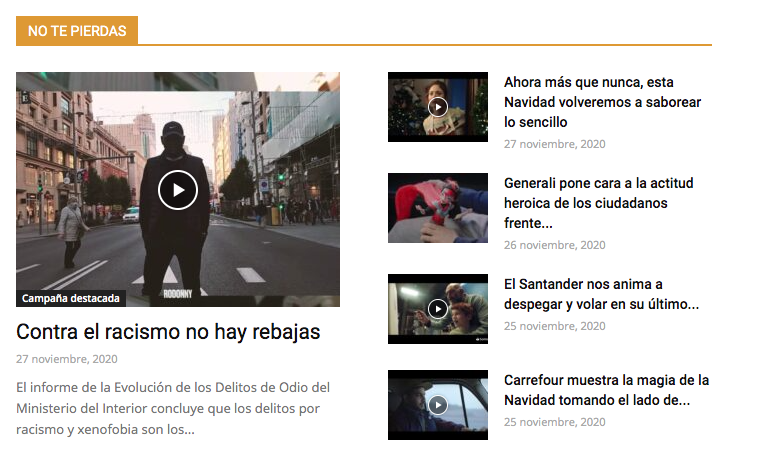
Task: Open headline Contra el racismo no hay rebajas
Action: 168,332
